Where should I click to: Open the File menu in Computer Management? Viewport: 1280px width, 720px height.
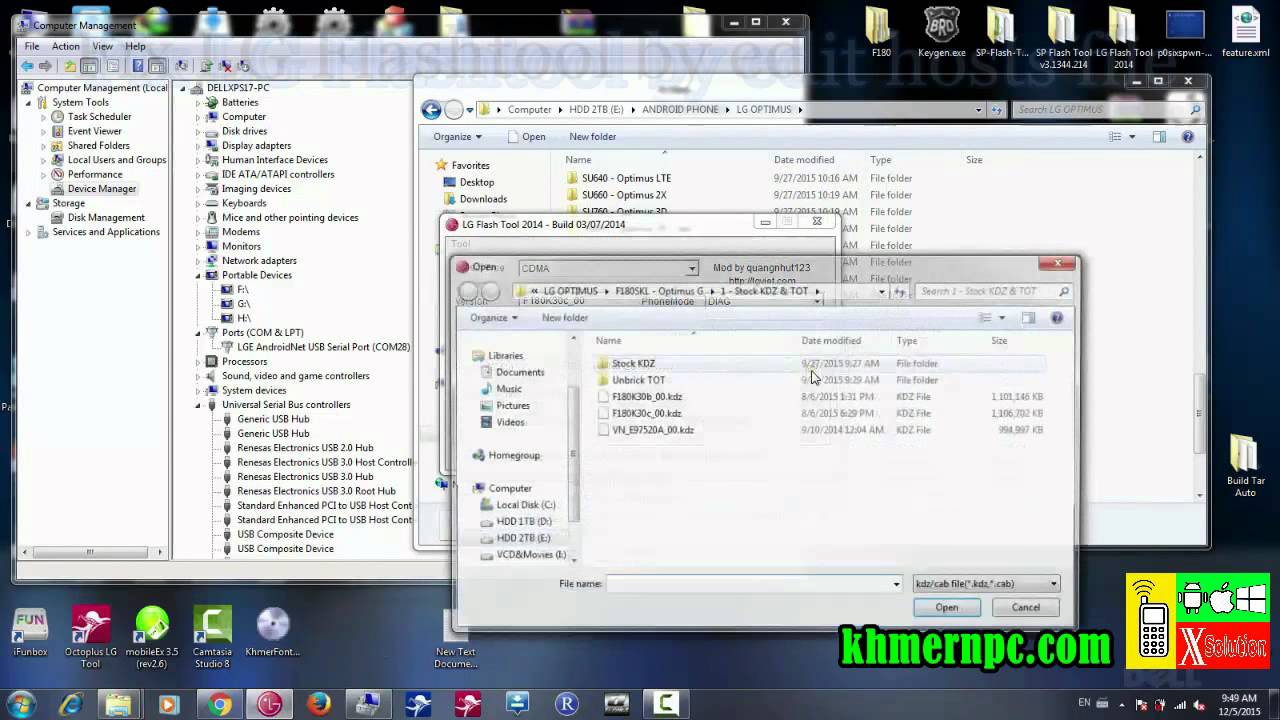point(32,46)
